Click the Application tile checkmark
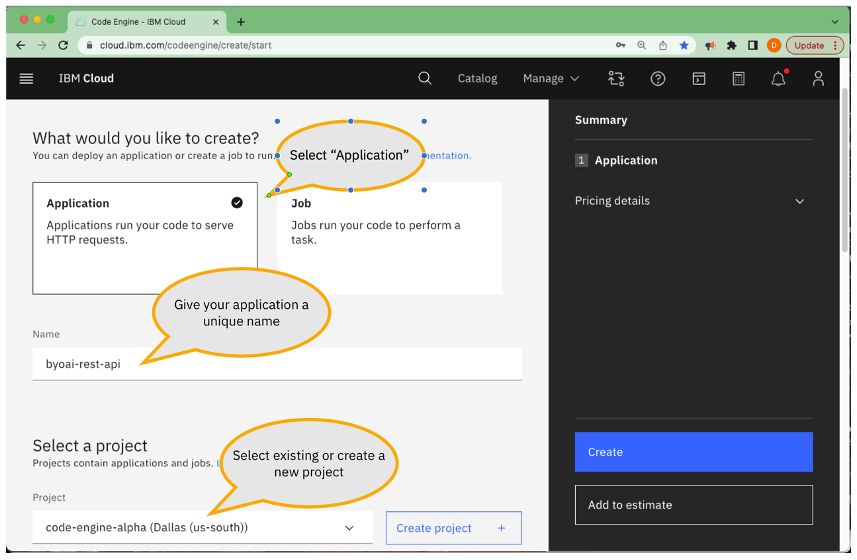 237,203
